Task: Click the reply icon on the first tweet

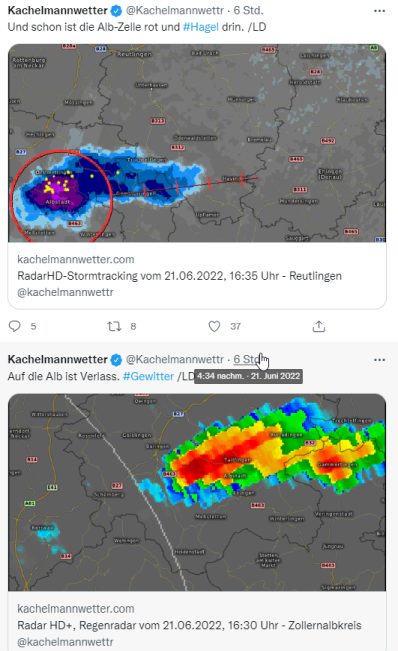Action: [15, 326]
